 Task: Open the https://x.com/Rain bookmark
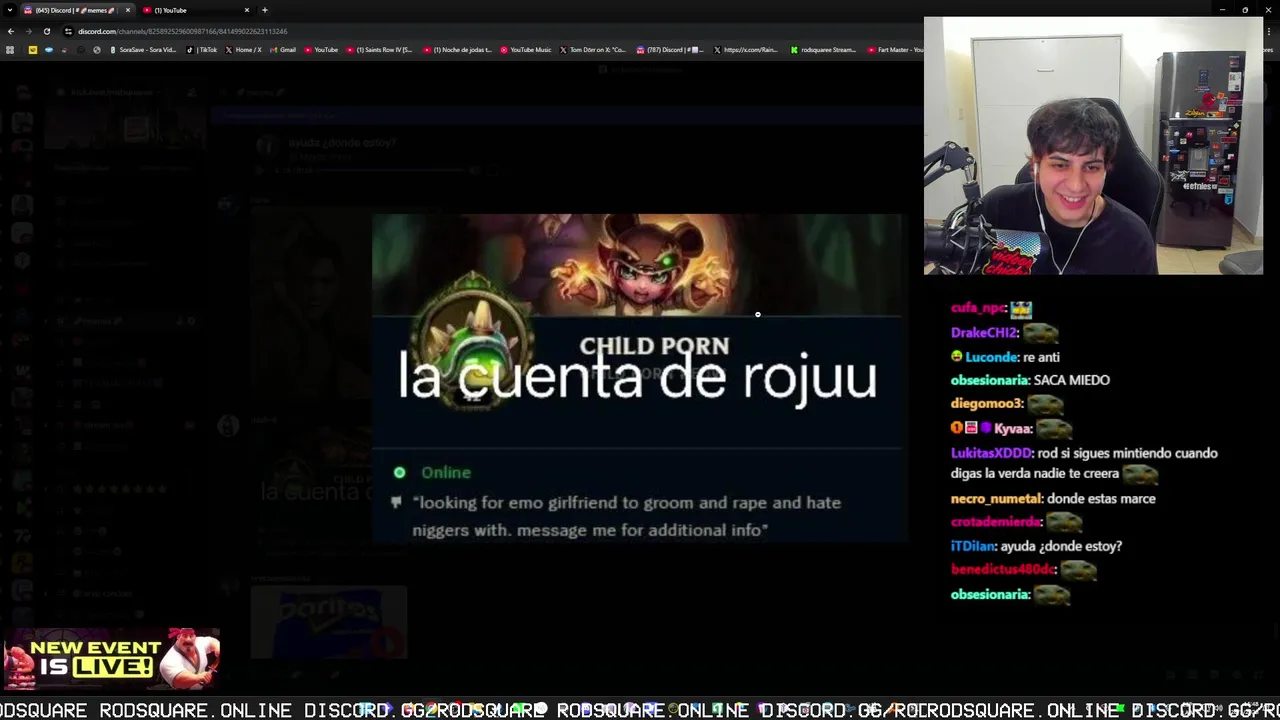(745, 50)
